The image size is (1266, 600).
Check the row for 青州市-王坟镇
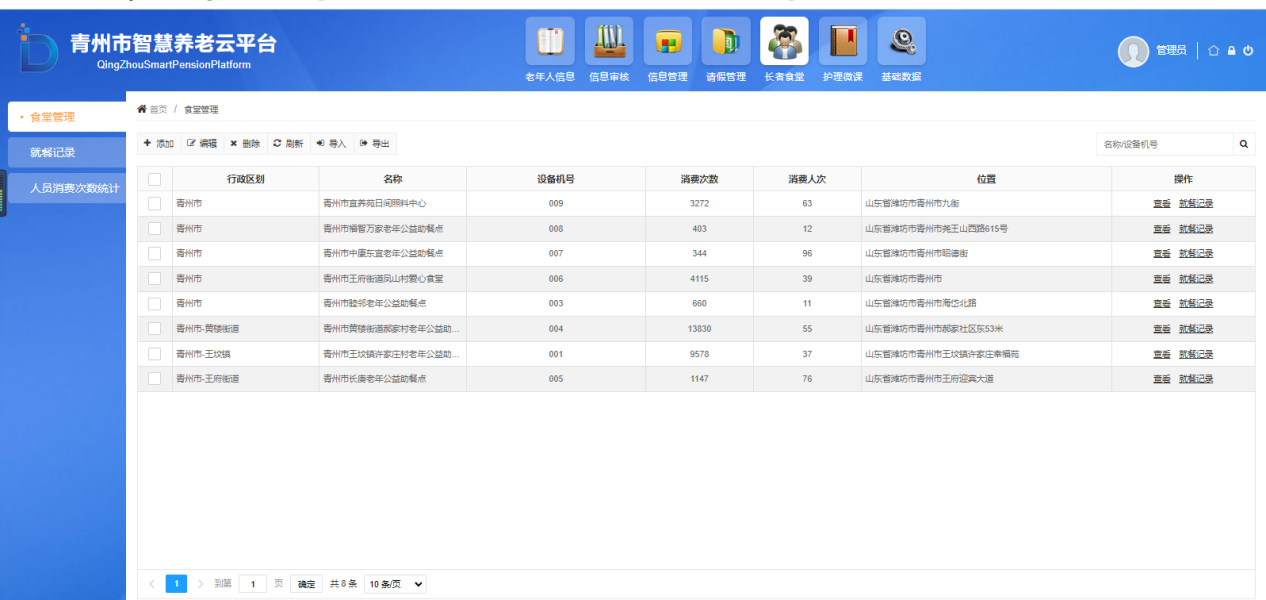pyautogui.click(x=154, y=354)
